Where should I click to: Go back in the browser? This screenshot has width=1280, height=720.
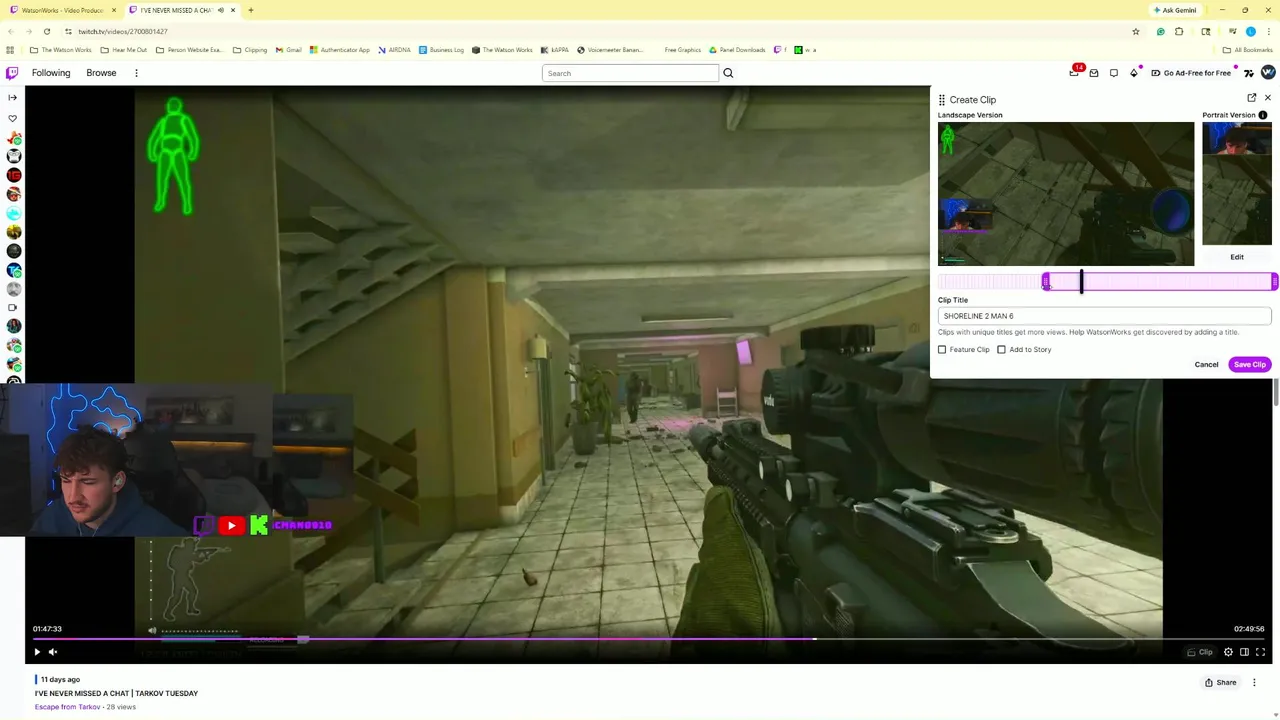[10, 31]
